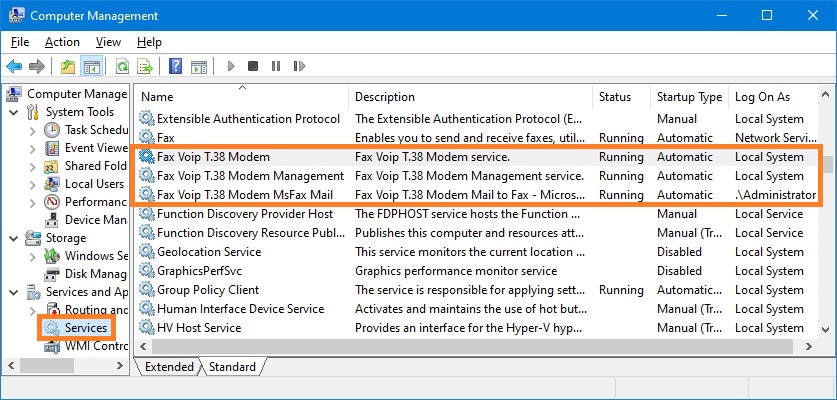This screenshot has width=837, height=400.
Task: Click the Up one level folder icon
Action: pyautogui.click(x=68, y=66)
